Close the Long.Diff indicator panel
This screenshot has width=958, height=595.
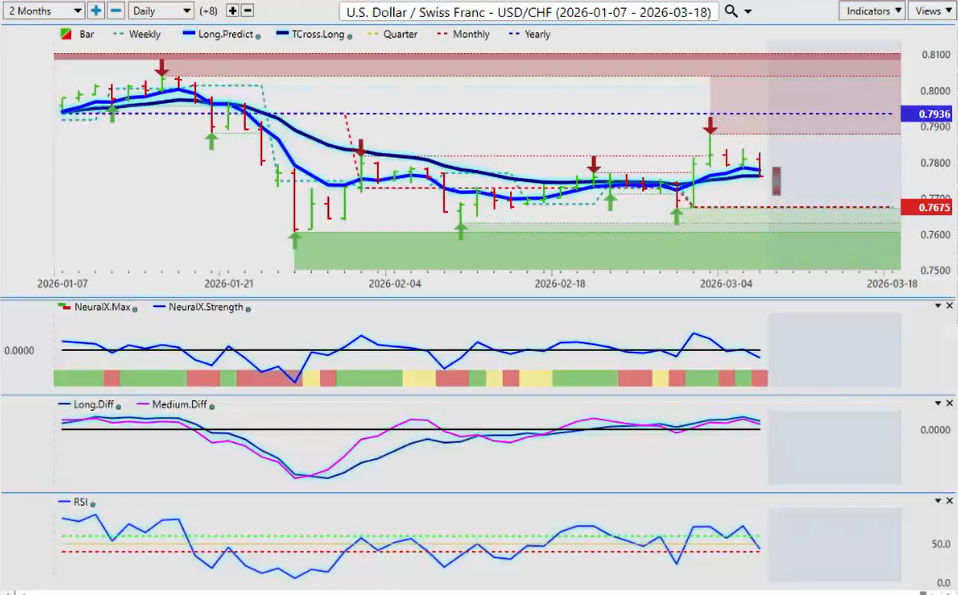tap(948, 403)
